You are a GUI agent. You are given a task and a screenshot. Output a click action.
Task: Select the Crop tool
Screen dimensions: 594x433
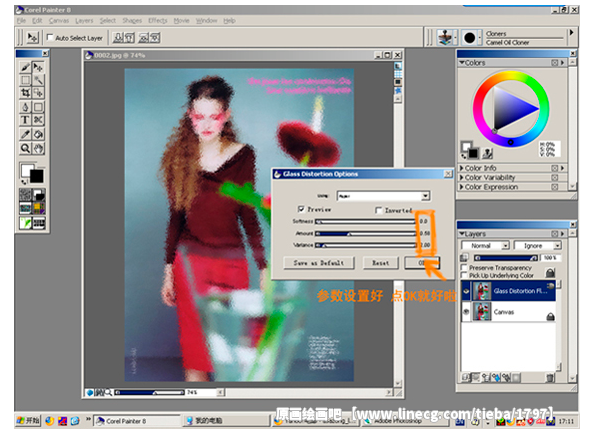tap(25, 93)
